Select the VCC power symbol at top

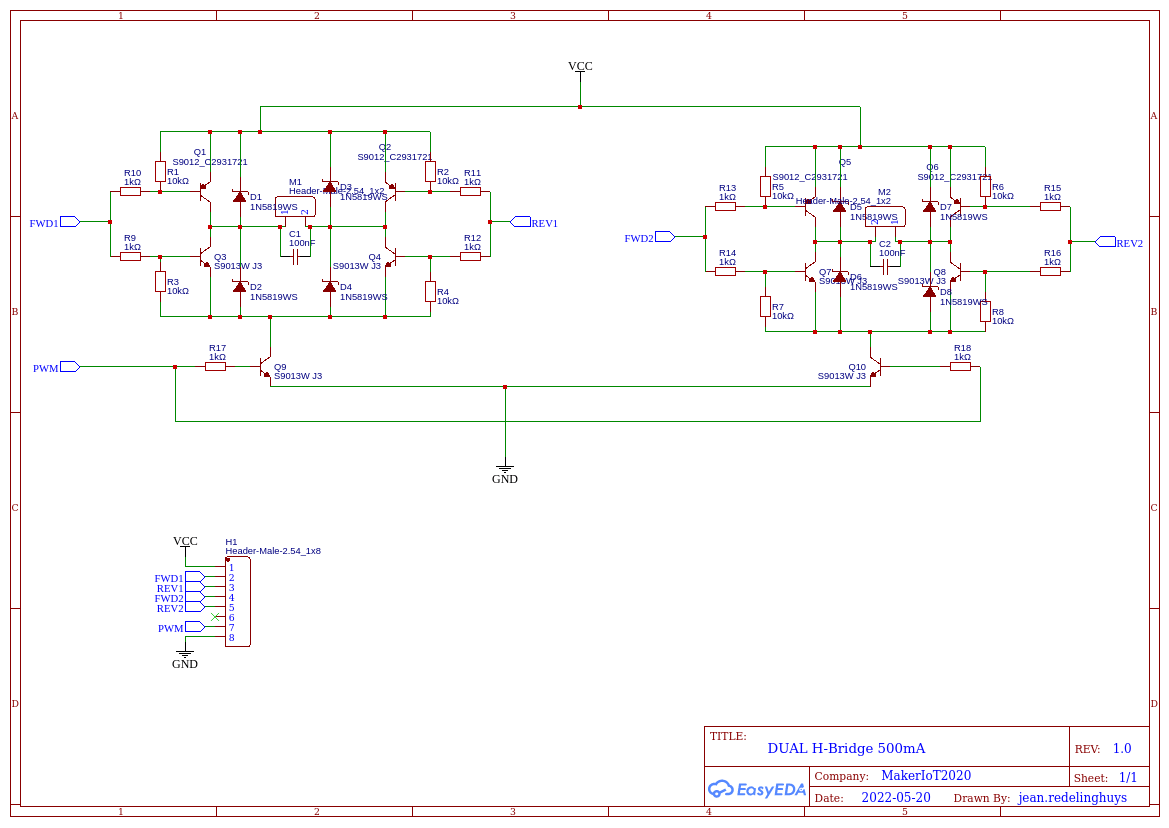[580, 67]
